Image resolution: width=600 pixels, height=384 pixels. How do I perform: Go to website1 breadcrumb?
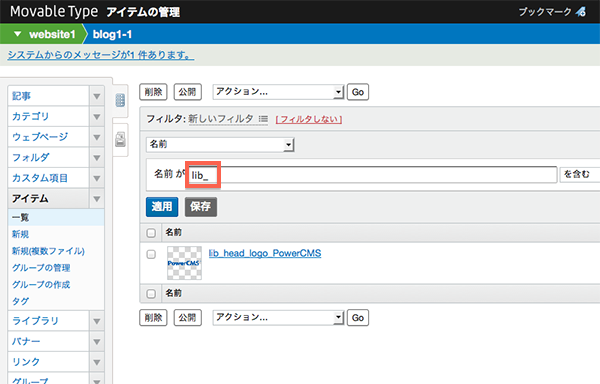(x=52, y=34)
